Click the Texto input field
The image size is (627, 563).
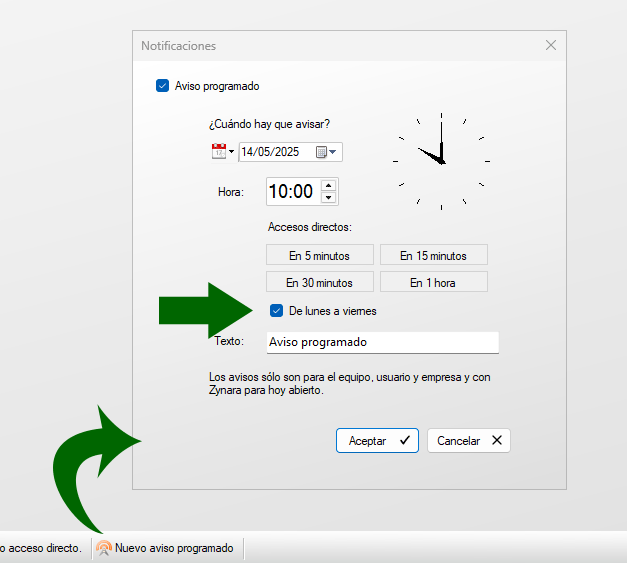[x=383, y=342]
